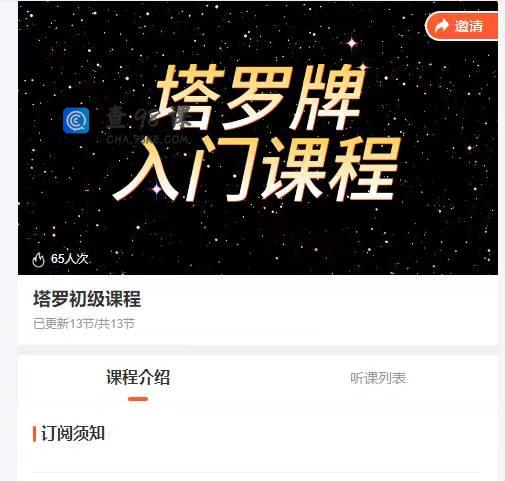This screenshot has height=481, width=505.
Task: Click the 入门课程 golden banner text
Action: 257,170
